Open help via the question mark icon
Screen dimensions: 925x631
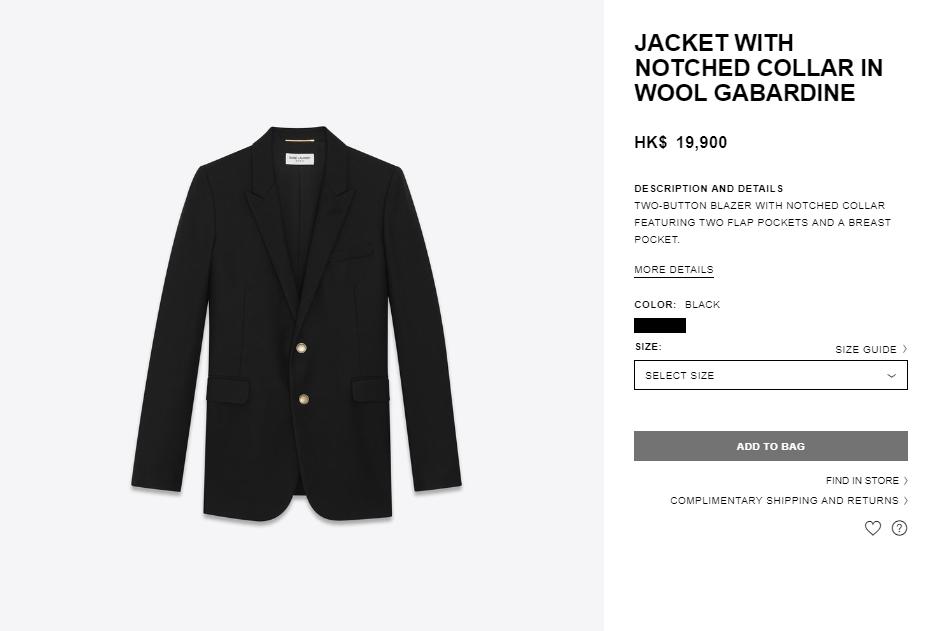tap(899, 528)
